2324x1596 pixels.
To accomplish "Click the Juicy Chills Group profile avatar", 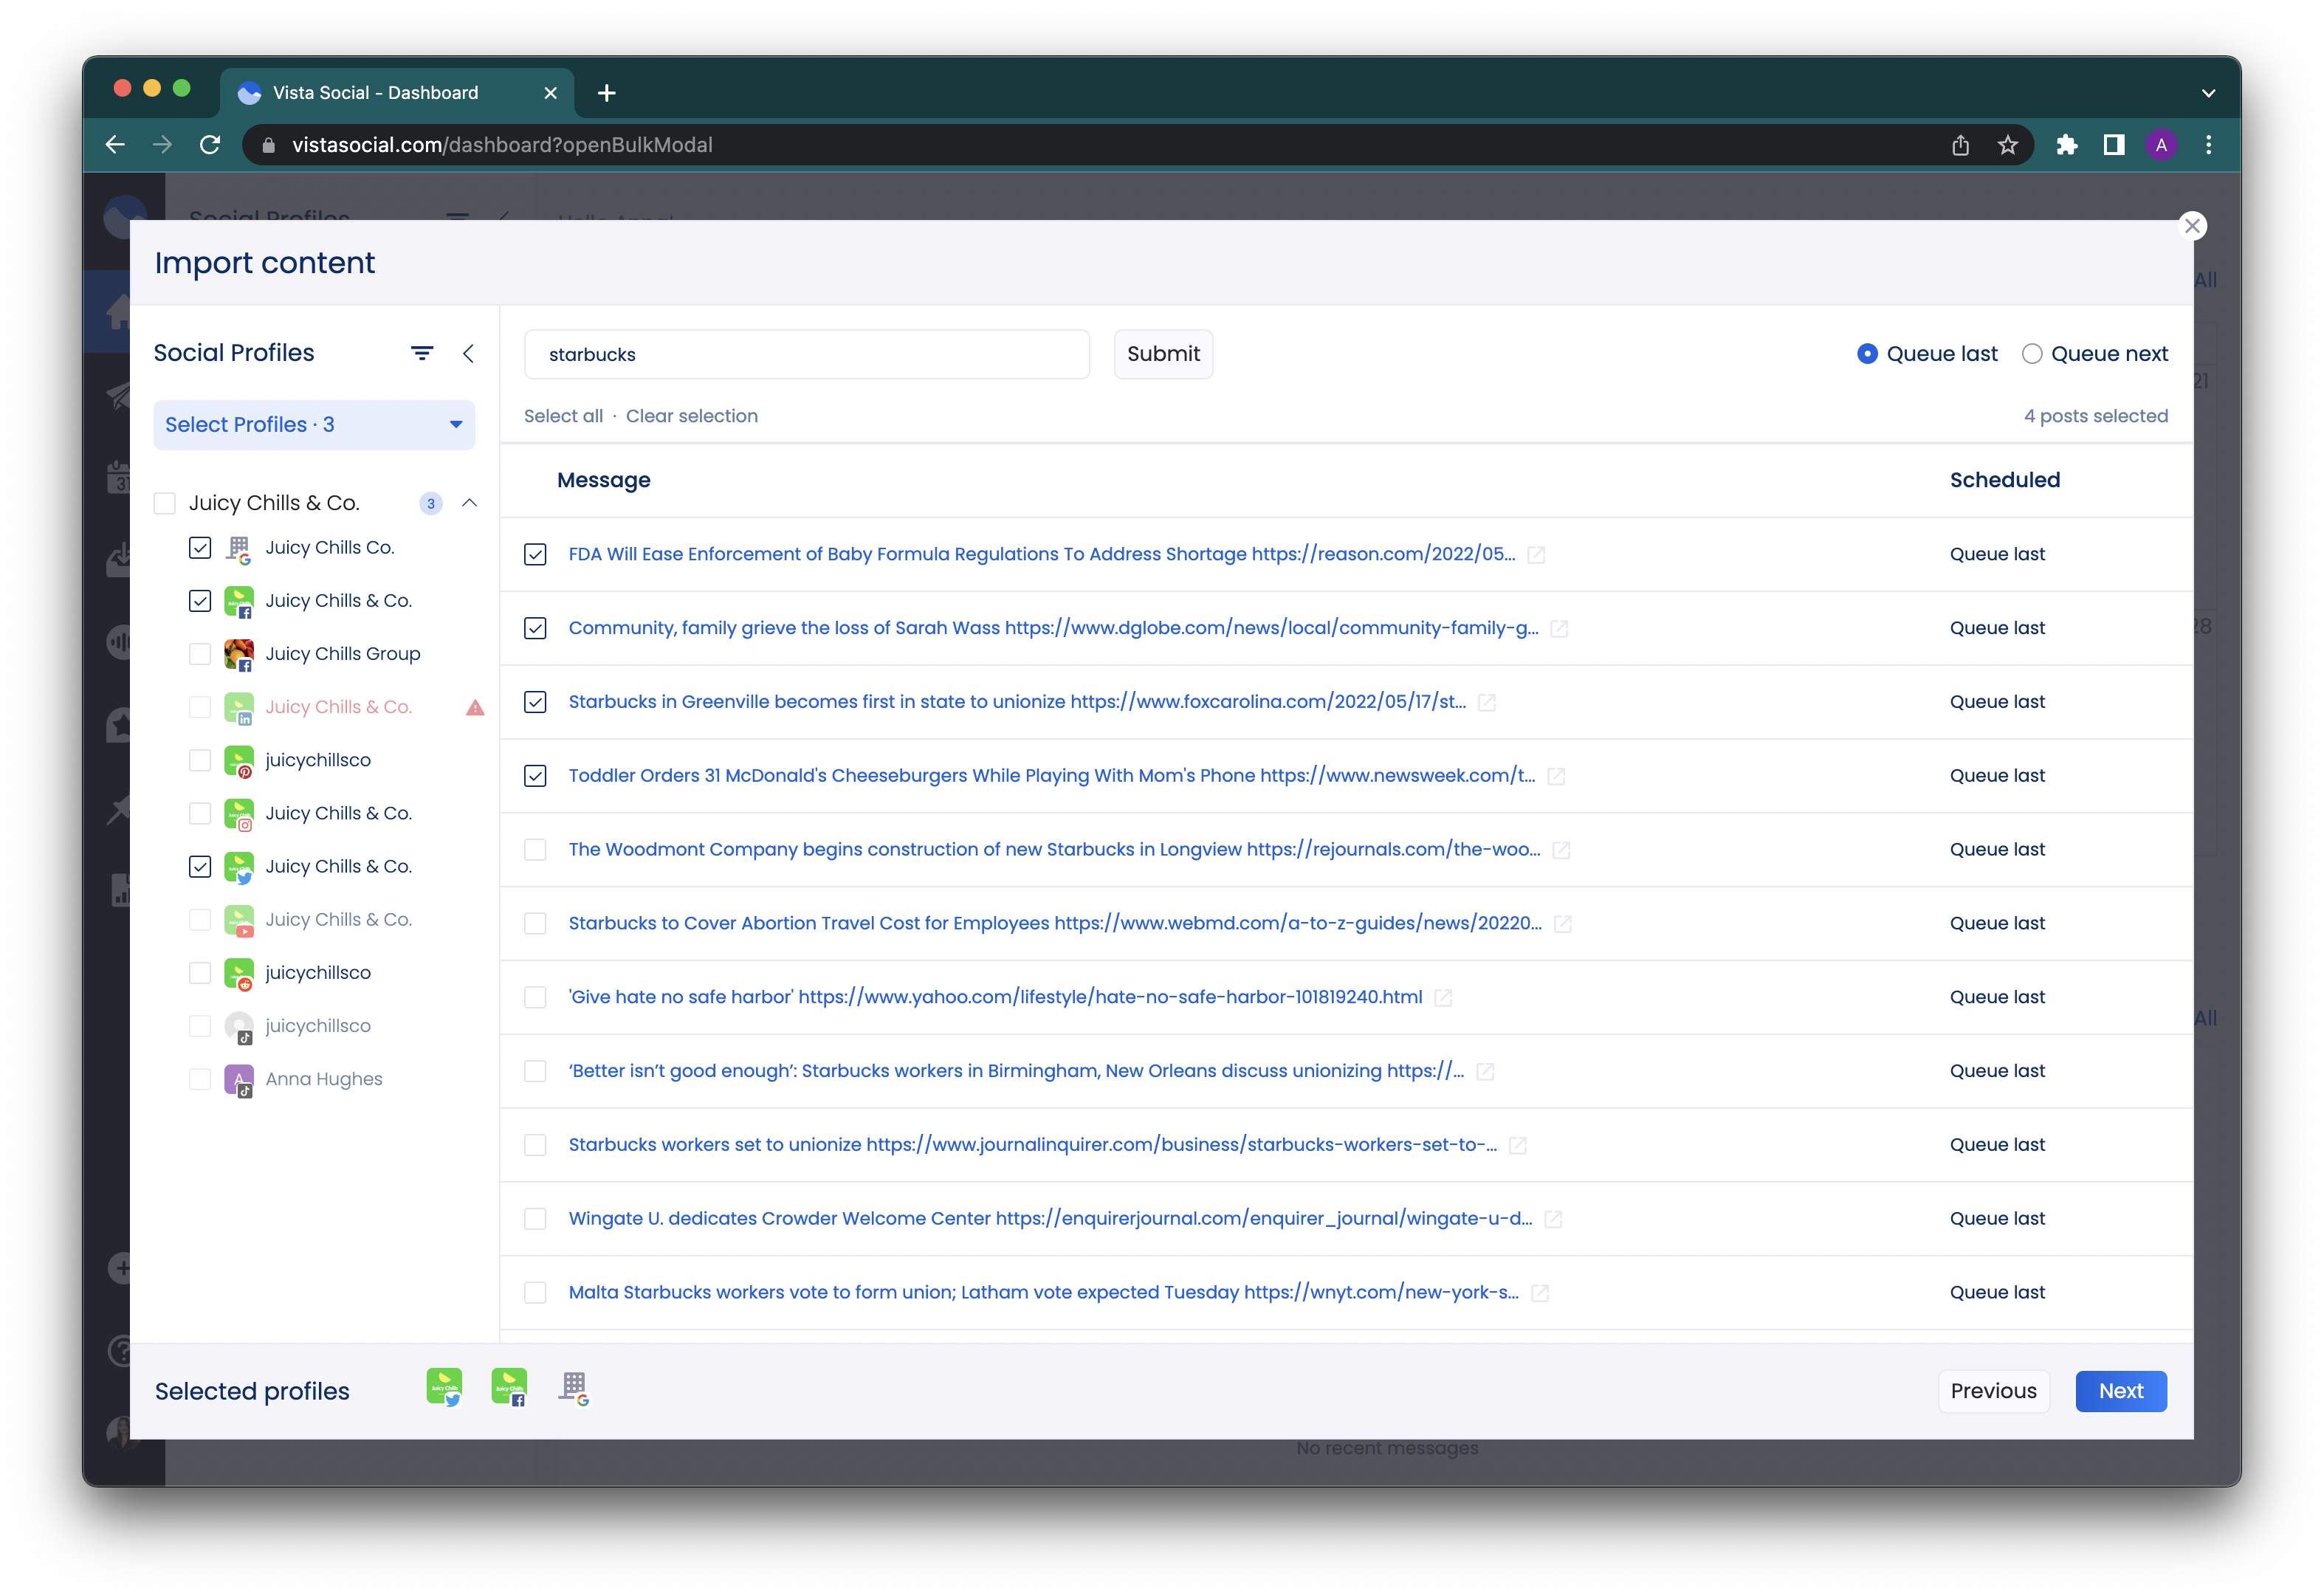I will [239, 655].
